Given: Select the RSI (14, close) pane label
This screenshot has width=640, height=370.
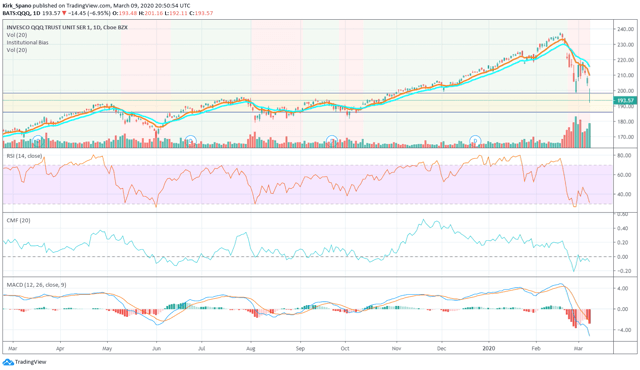Looking at the screenshot, I should click(24, 156).
